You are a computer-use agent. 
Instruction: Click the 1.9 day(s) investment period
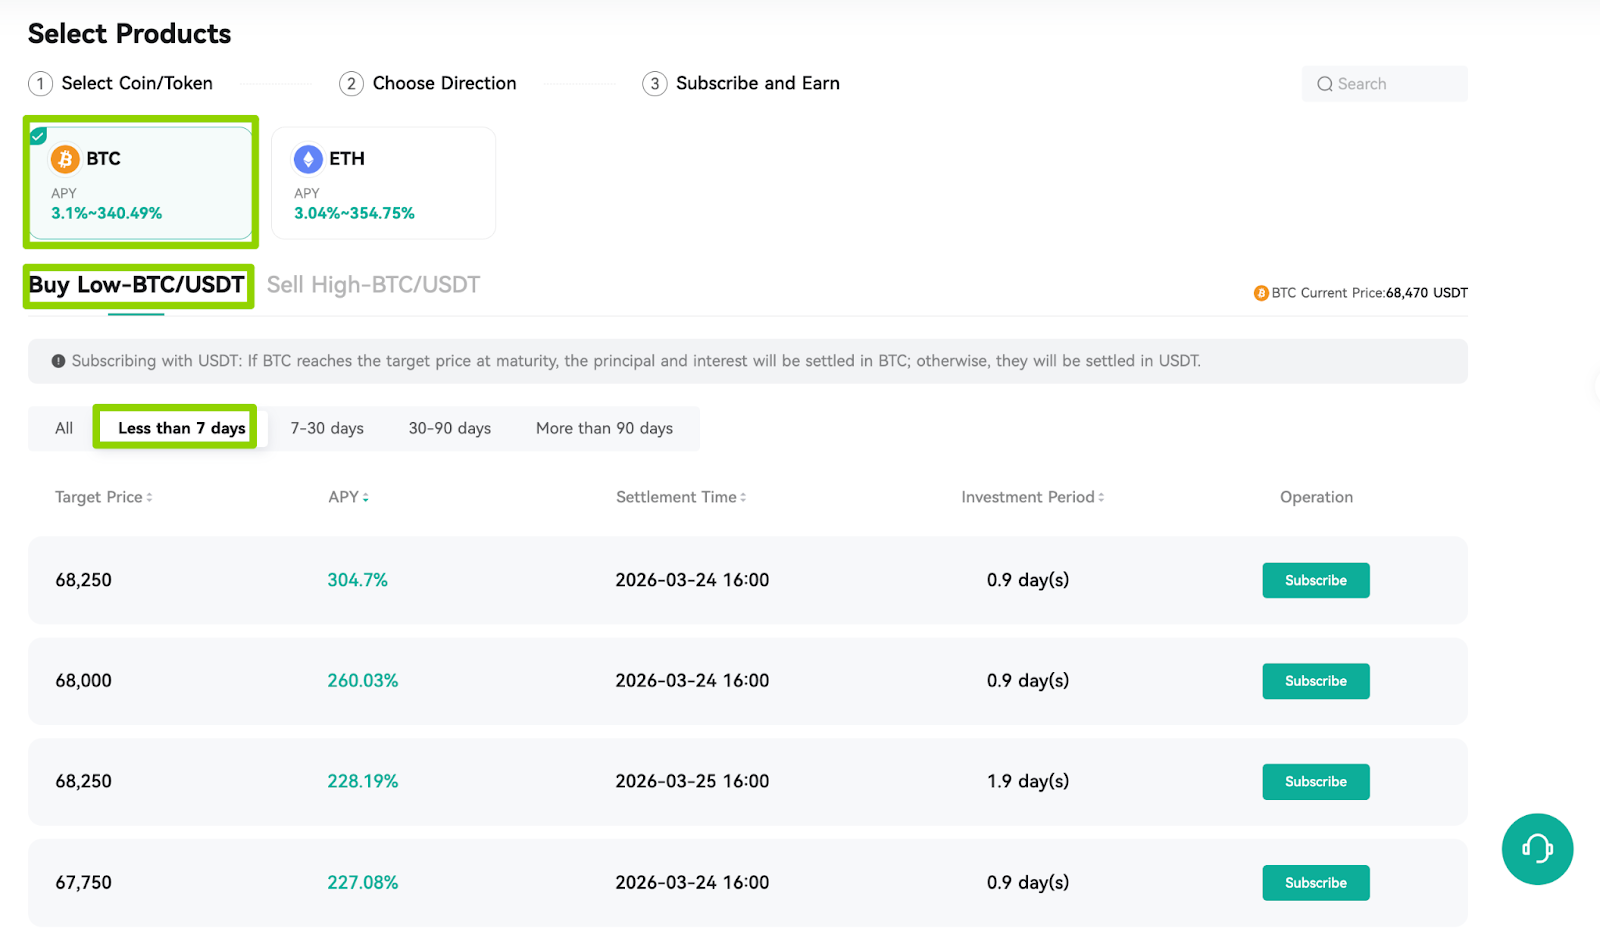[x=1028, y=782]
